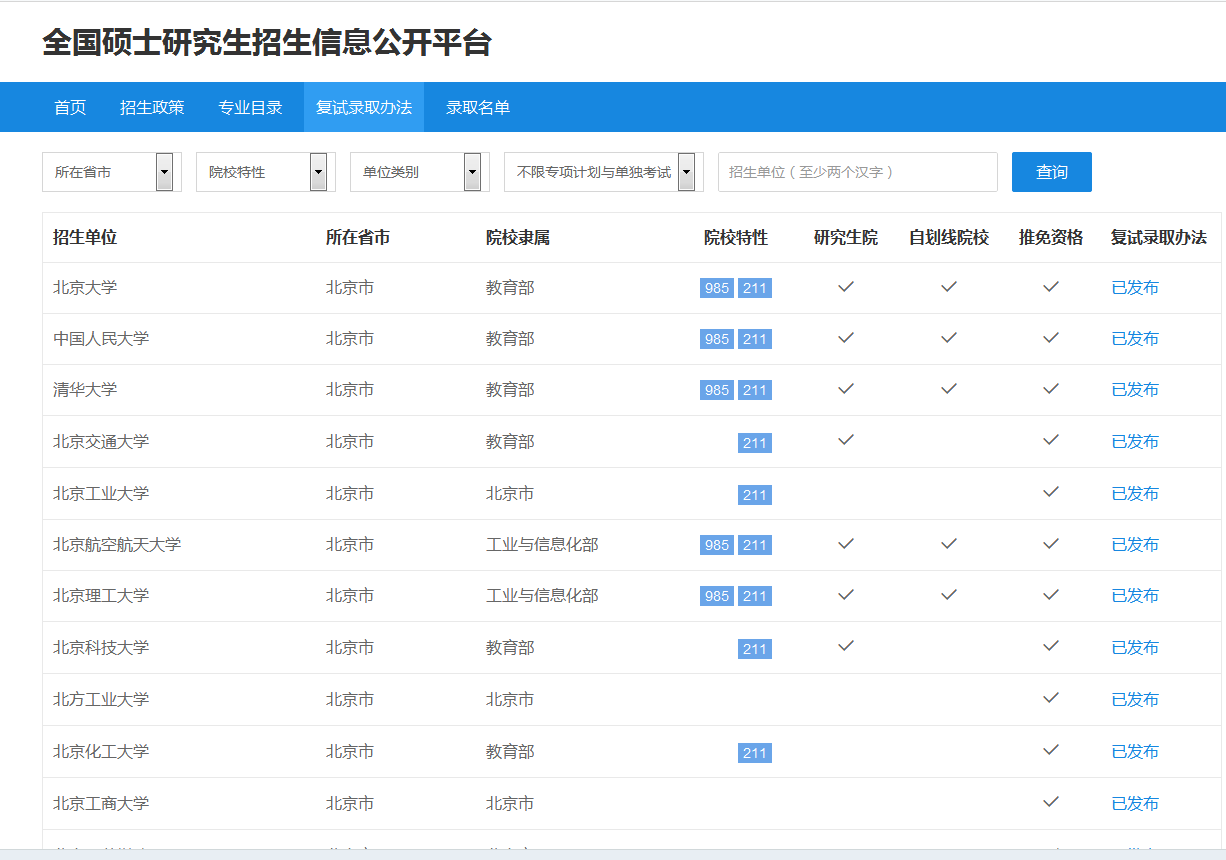The image size is (1226, 860).
Task: Open 已发布 link for 北京航空航天大学
Action: click(x=1135, y=545)
